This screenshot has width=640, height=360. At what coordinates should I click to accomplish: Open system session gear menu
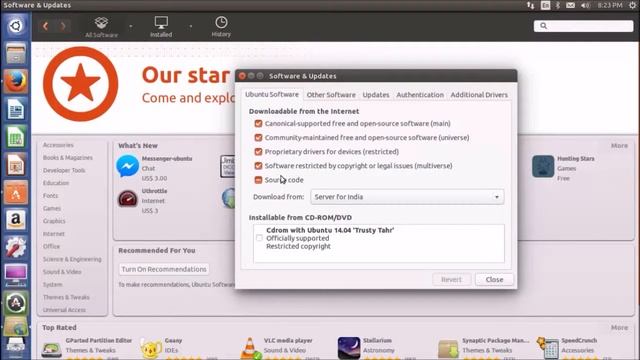[x=632, y=5]
